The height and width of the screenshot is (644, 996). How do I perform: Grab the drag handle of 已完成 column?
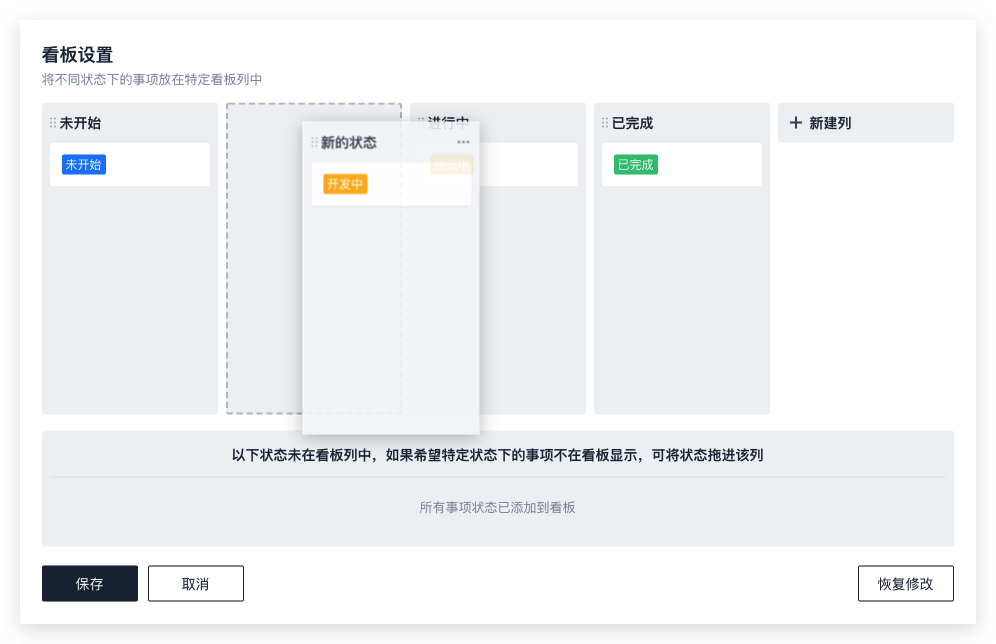[605, 123]
